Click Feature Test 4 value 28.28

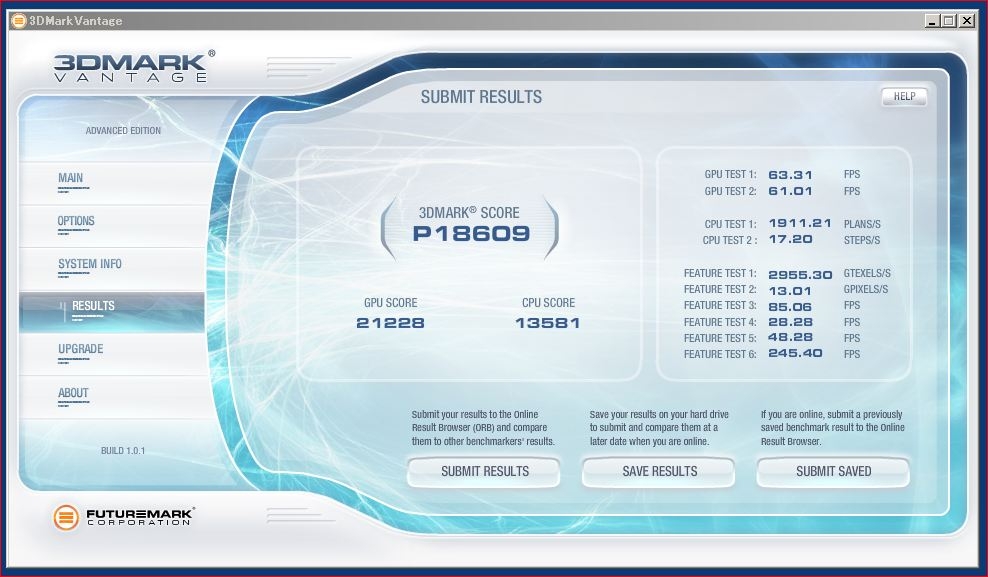tap(790, 322)
